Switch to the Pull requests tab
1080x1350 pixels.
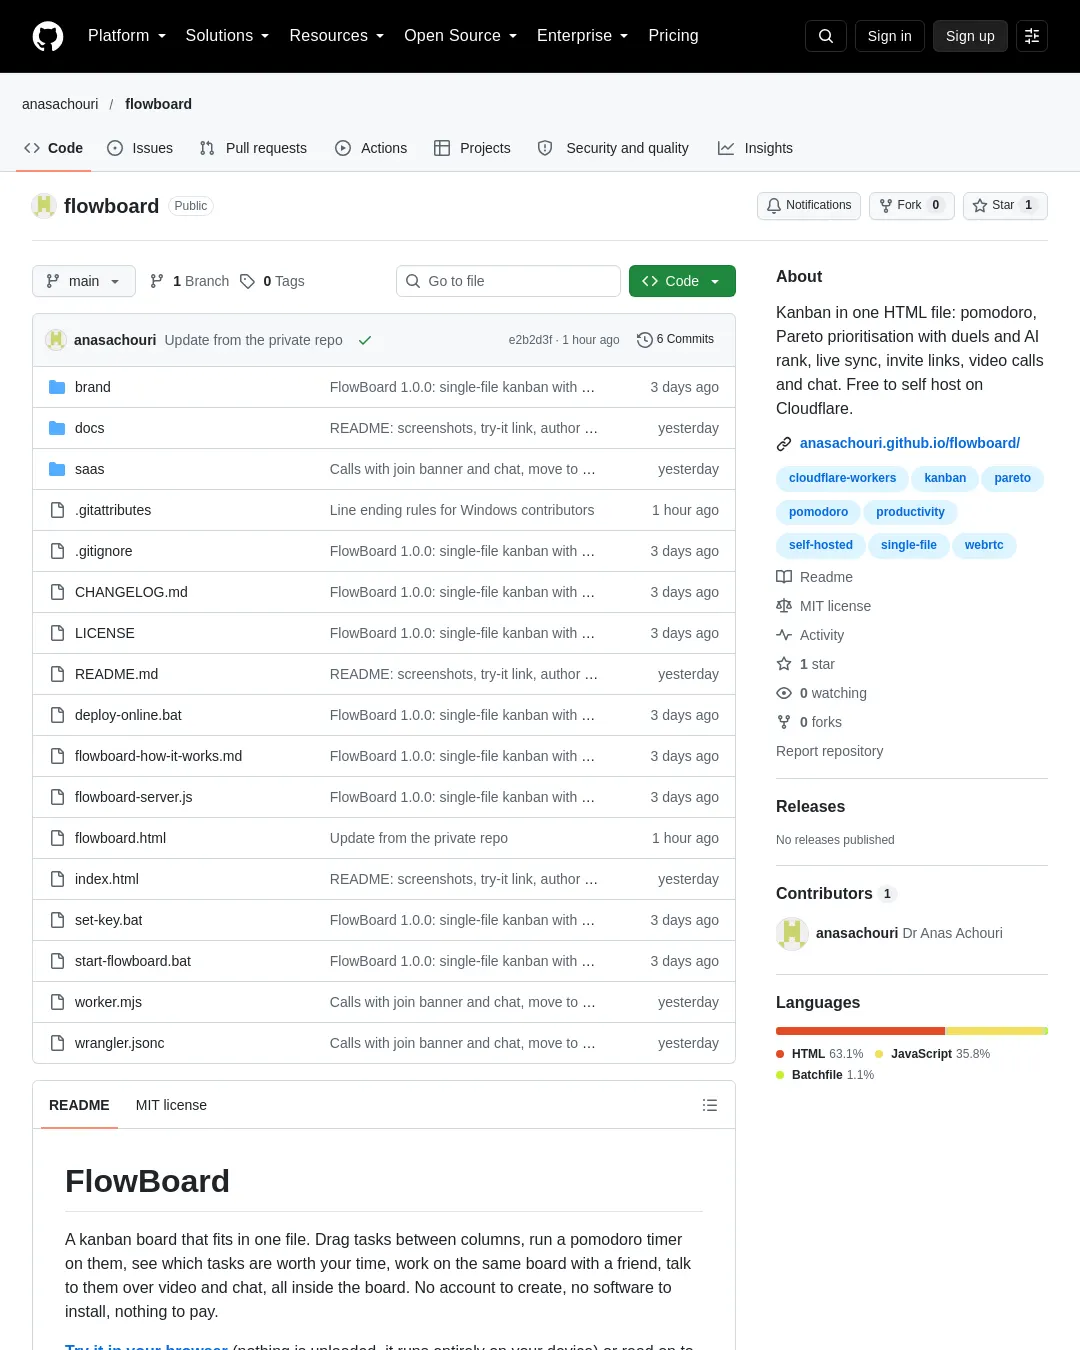tap(253, 148)
